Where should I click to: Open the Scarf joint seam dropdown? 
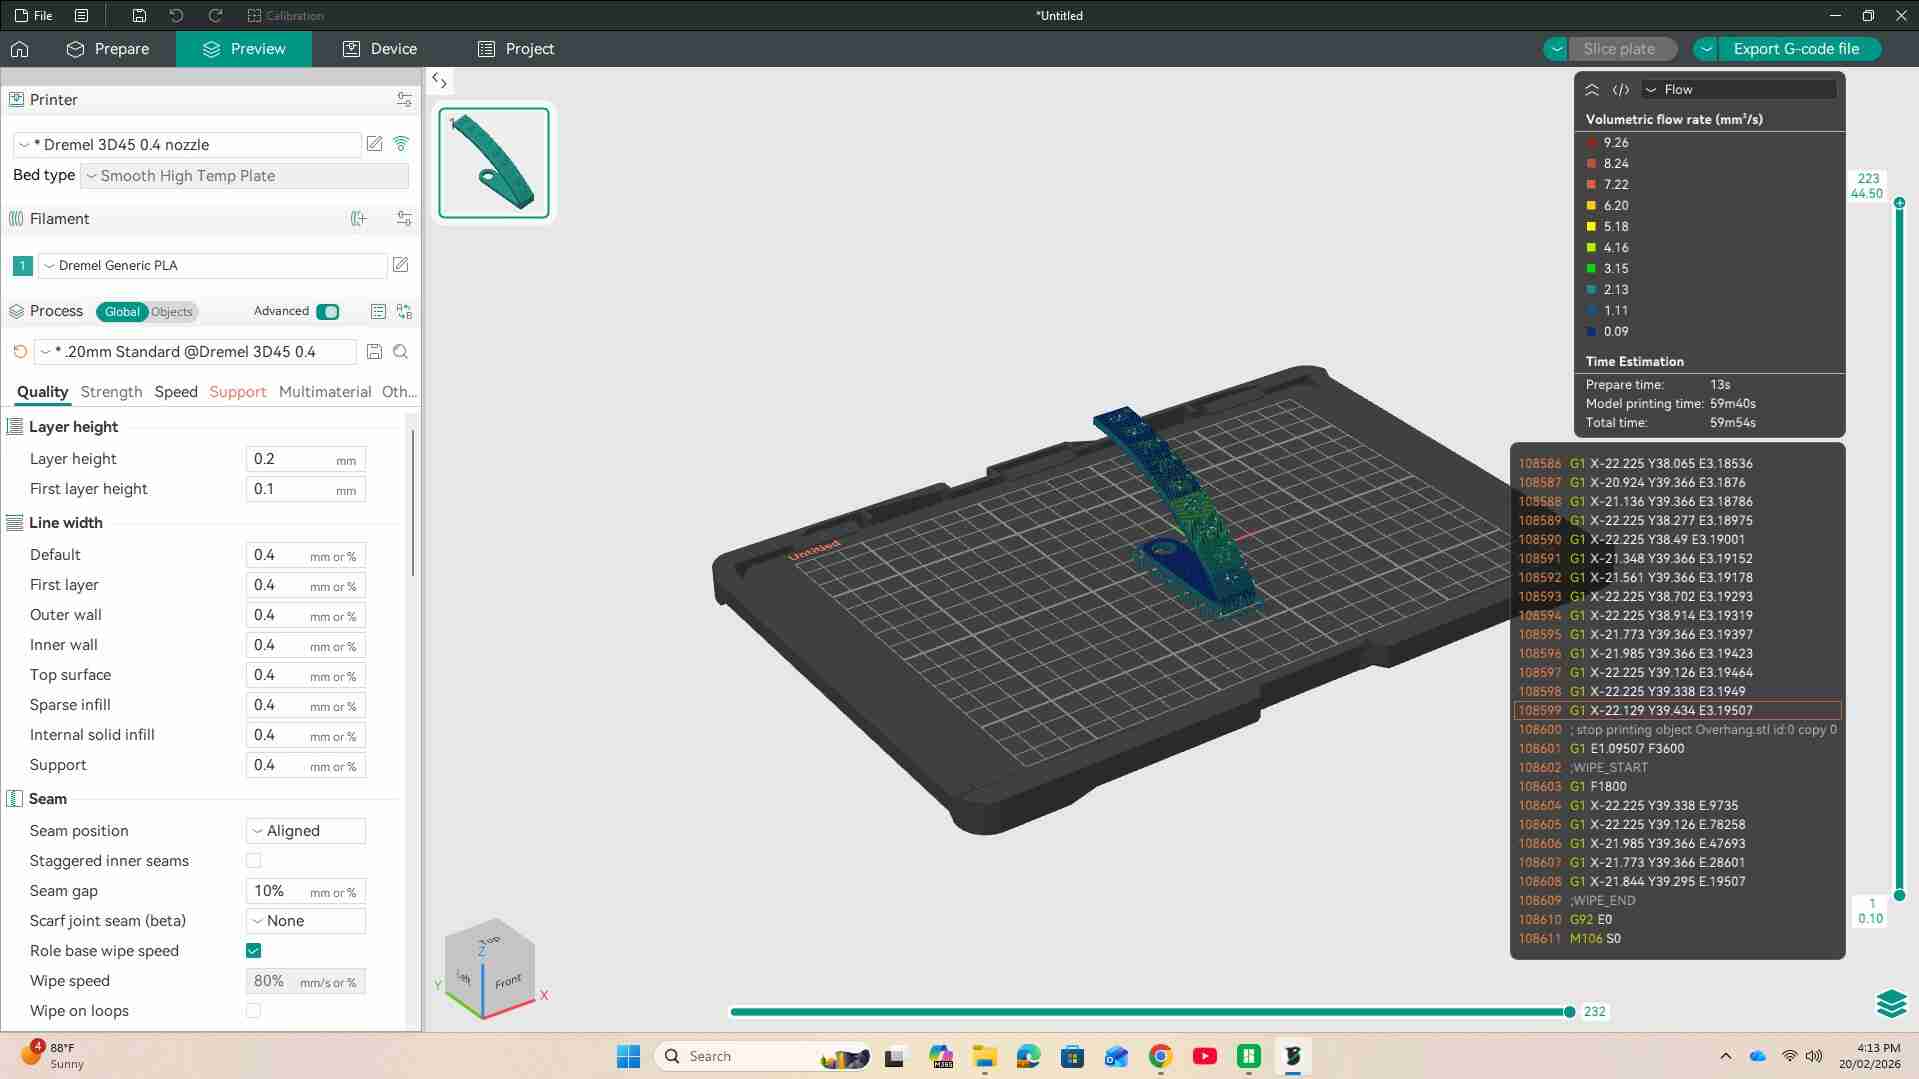point(306,921)
